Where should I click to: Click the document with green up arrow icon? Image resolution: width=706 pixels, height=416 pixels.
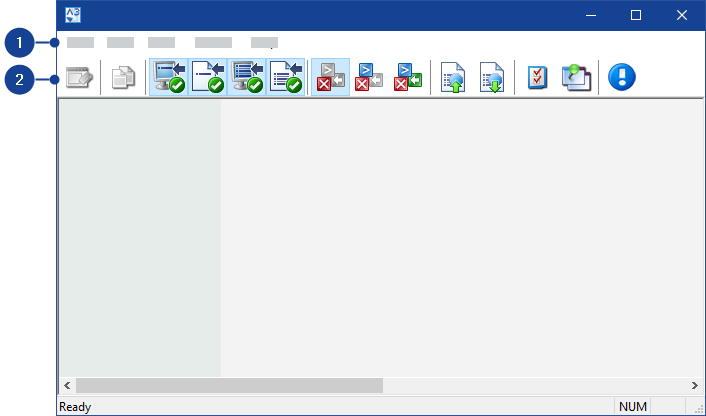(454, 78)
